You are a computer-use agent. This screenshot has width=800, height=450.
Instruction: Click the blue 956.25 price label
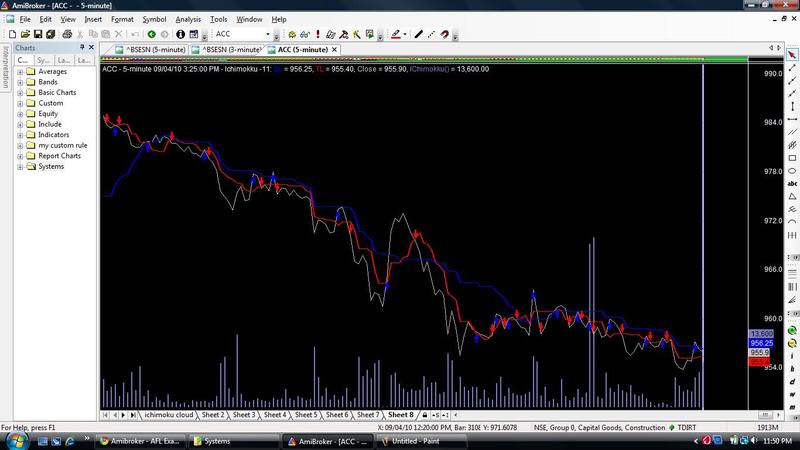coord(761,343)
